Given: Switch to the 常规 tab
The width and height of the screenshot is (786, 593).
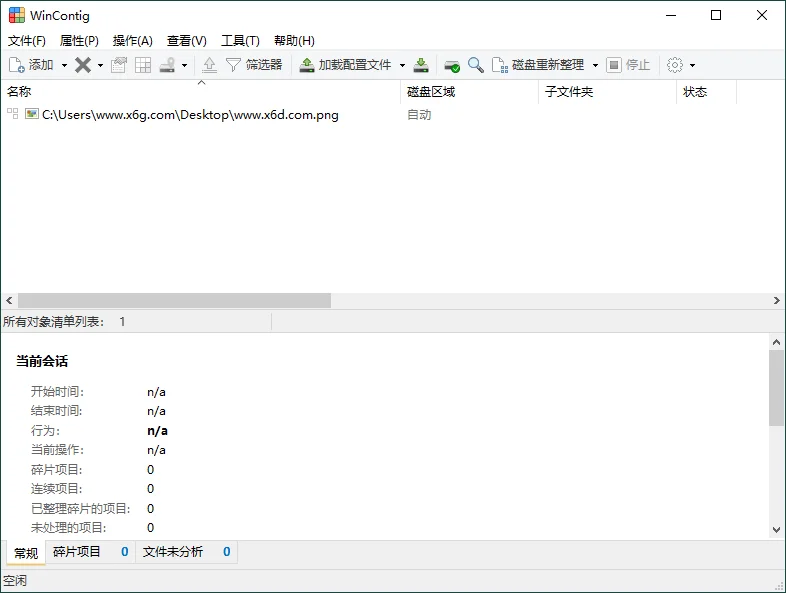Looking at the screenshot, I should click(26, 553).
